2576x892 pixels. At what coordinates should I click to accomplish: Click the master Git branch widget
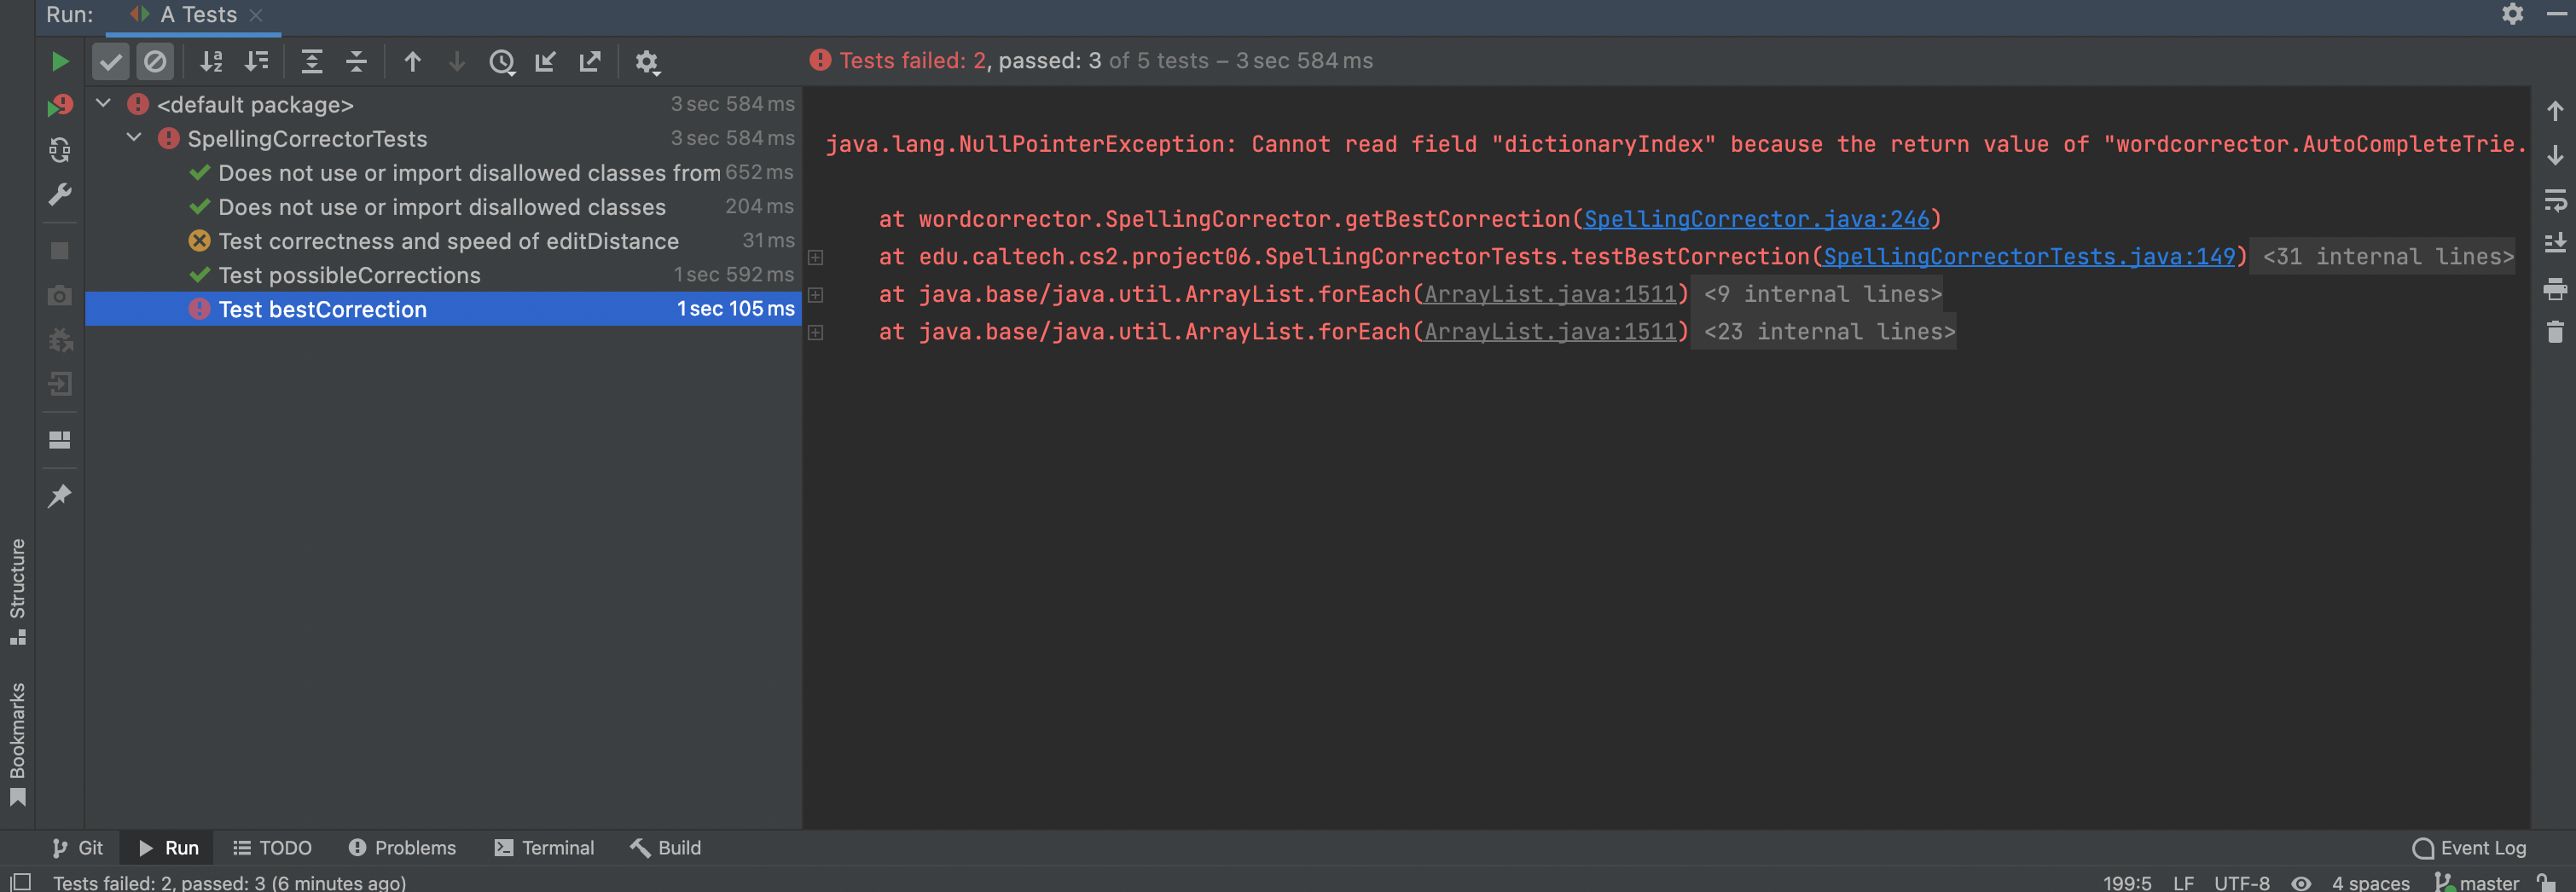pos(2478,882)
